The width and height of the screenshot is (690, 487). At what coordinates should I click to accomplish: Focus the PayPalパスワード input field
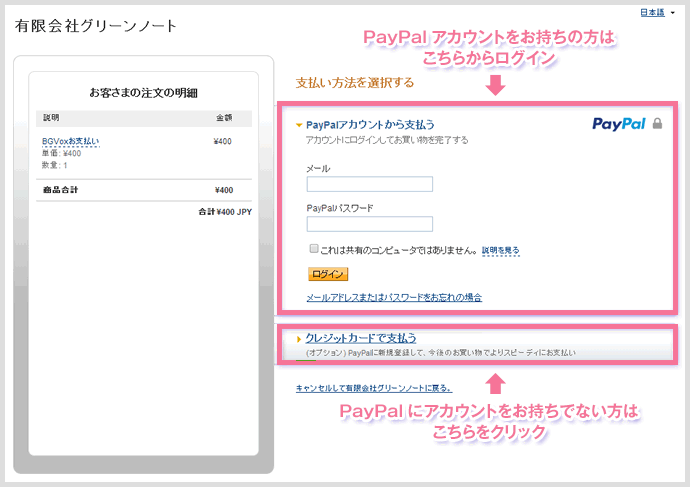pos(369,224)
